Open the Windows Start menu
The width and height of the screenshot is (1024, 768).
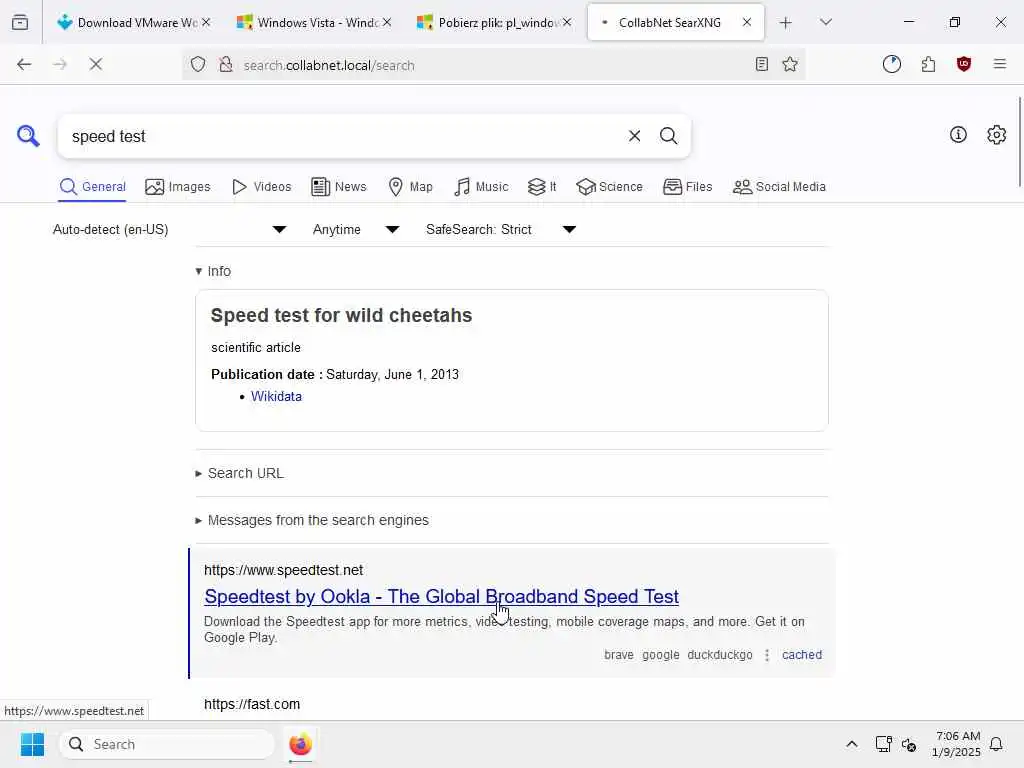(x=32, y=744)
